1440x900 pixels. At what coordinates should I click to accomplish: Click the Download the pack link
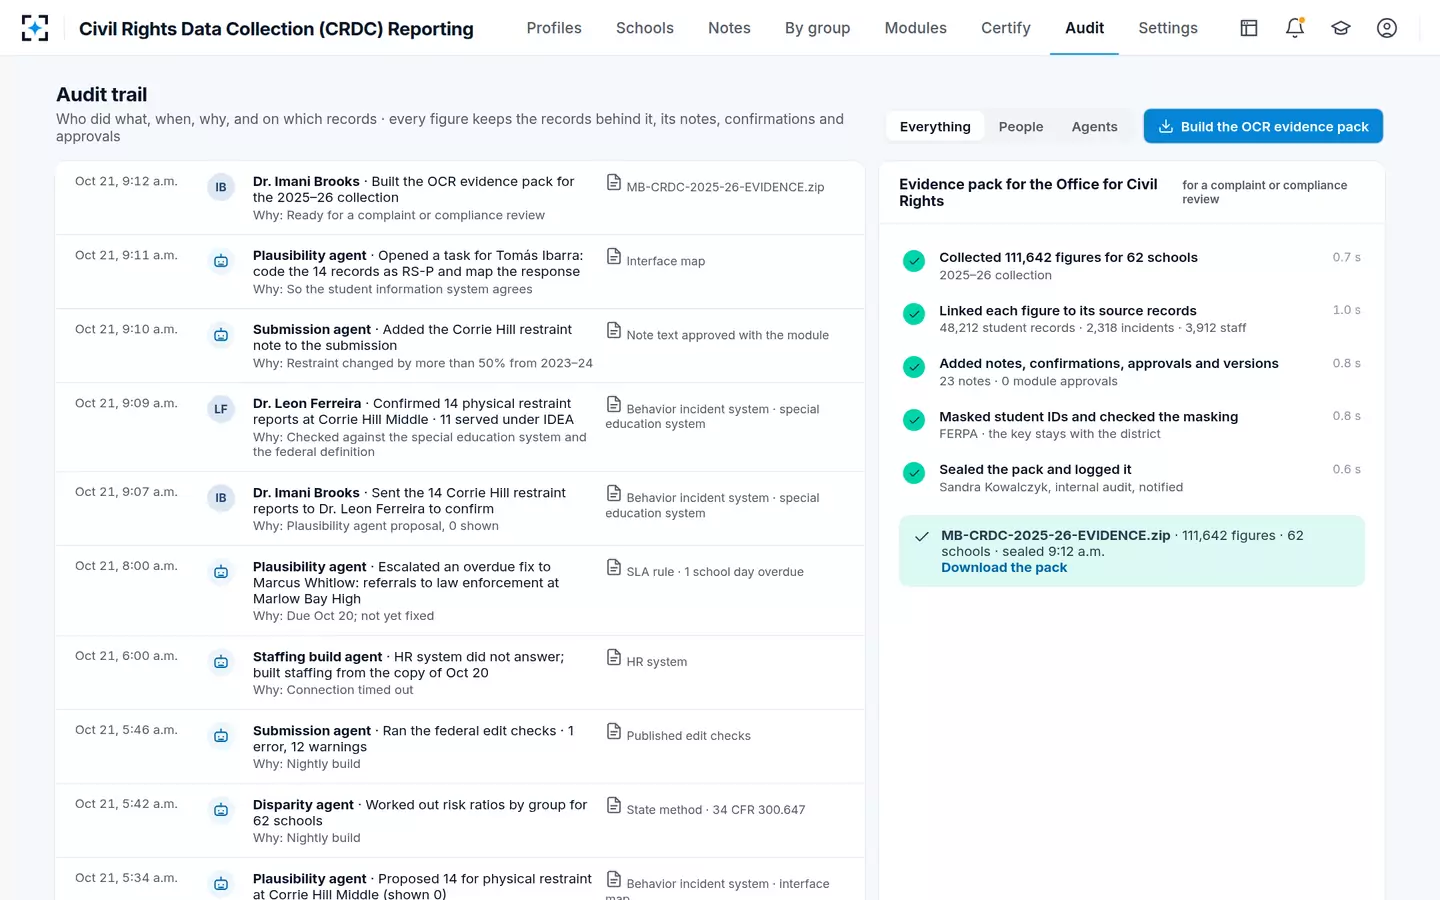pos(1004,567)
